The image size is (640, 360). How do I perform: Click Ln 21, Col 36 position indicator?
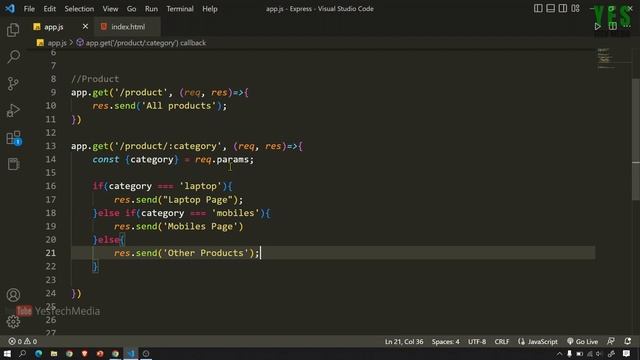pyautogui.click(x=404, y=341)
